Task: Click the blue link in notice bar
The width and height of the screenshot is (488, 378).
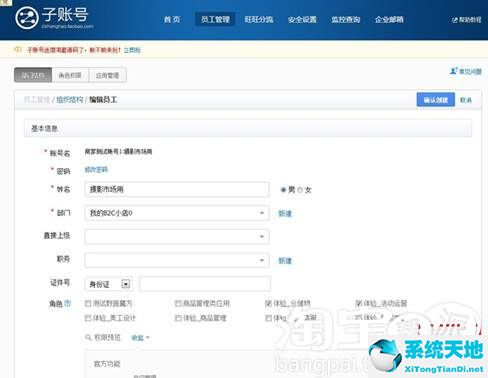Action: click(132, 50)
